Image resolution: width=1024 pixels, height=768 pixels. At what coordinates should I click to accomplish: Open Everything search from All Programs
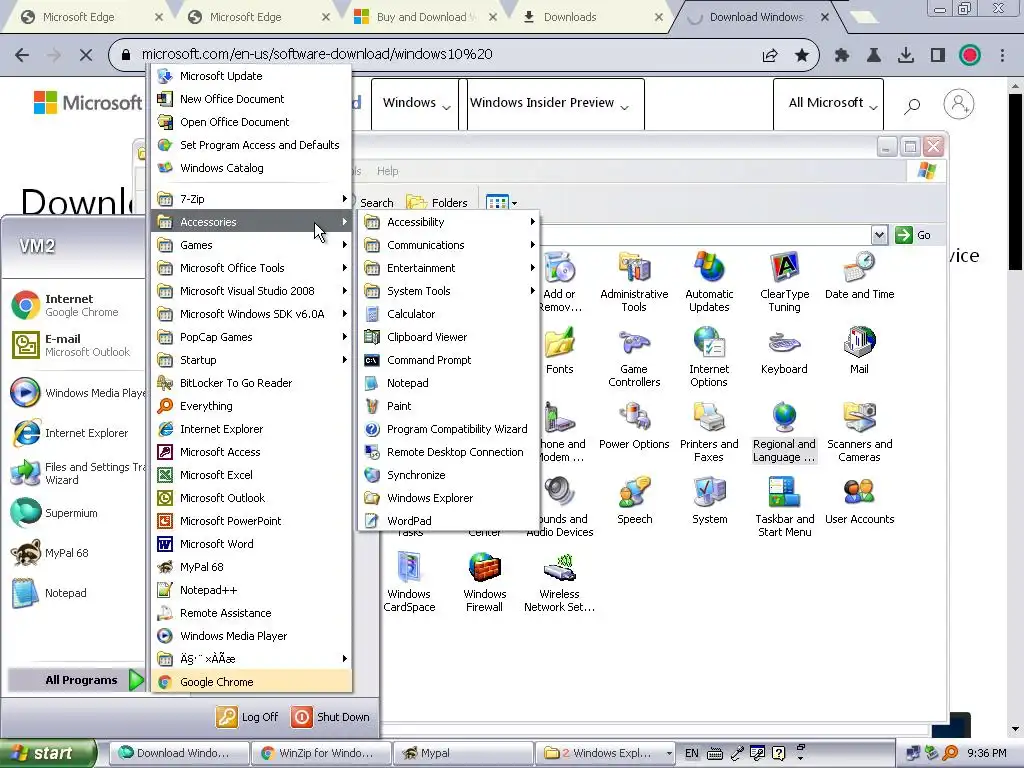click(251, 406)
